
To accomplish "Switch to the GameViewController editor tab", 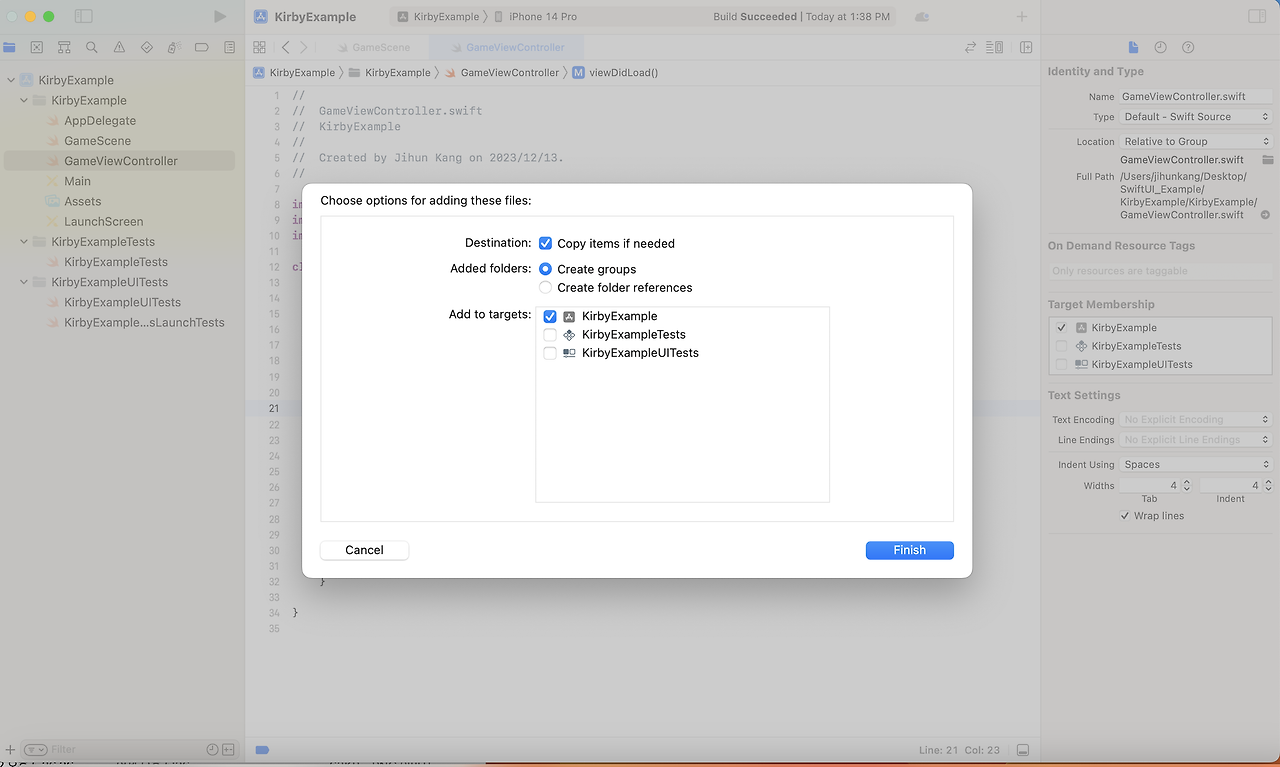I will pyautogui.click(x=508, y=47).
